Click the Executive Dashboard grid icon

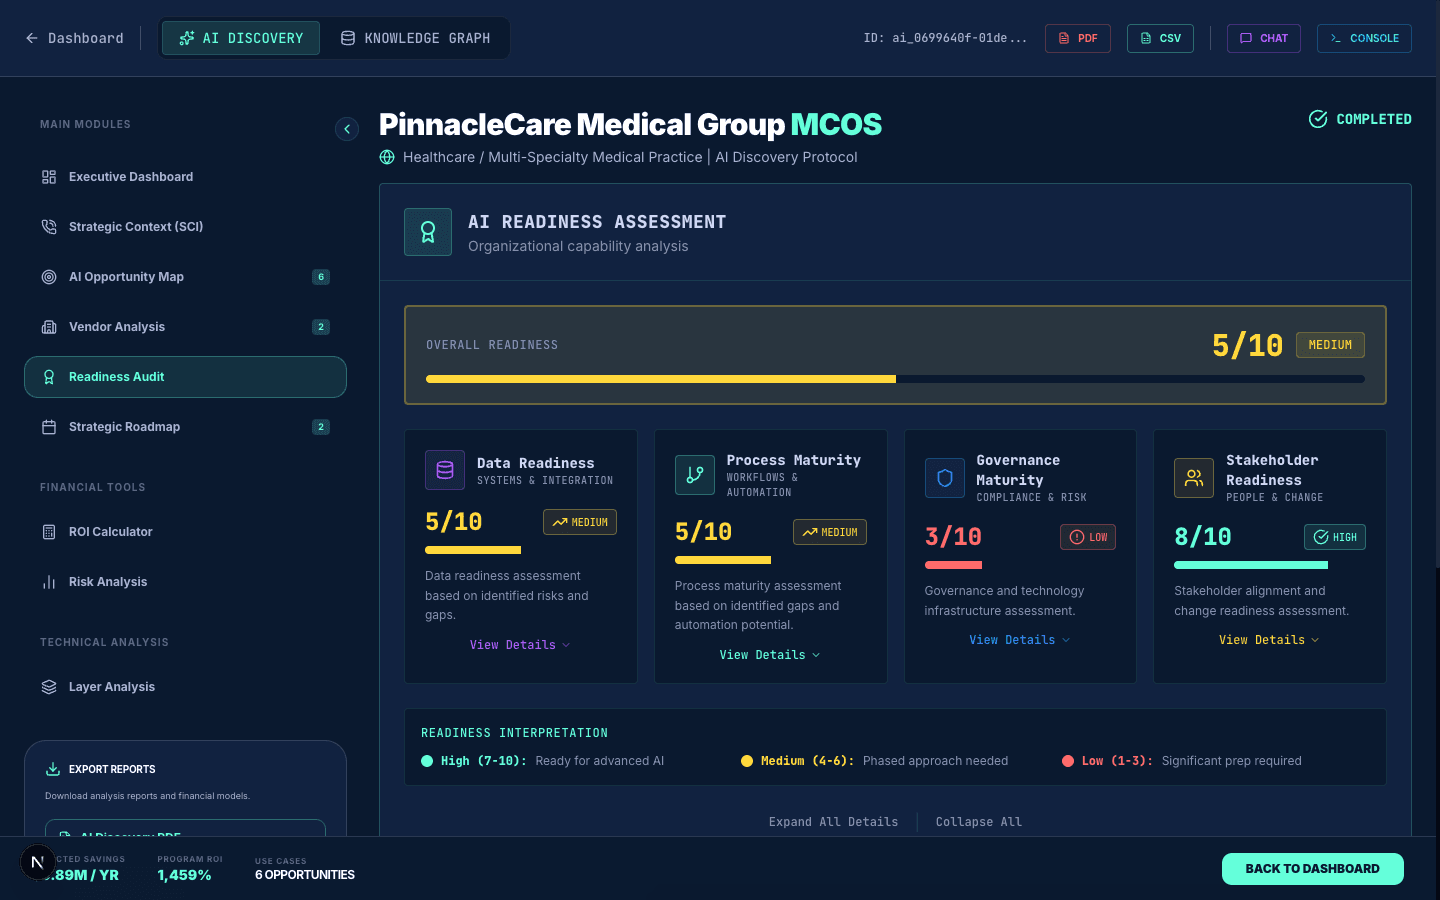click(49, 177)
